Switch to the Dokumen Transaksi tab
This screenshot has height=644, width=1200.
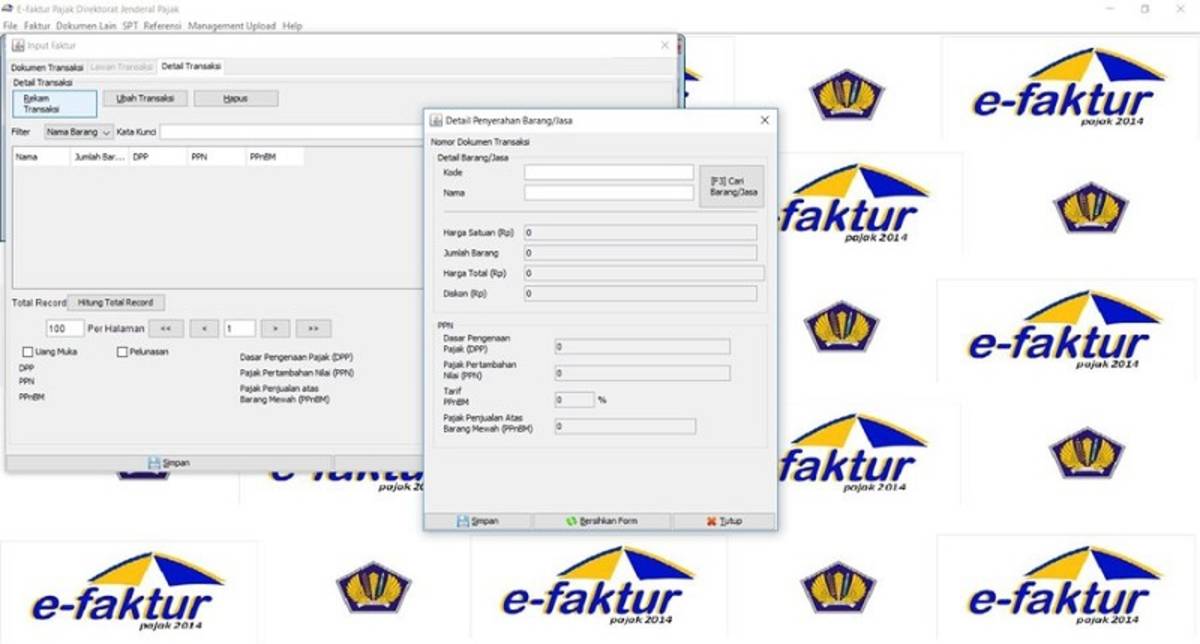(47, 67)
